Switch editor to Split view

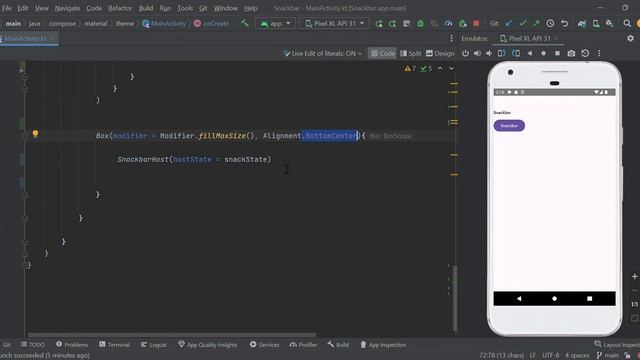(x=410, y=53)
